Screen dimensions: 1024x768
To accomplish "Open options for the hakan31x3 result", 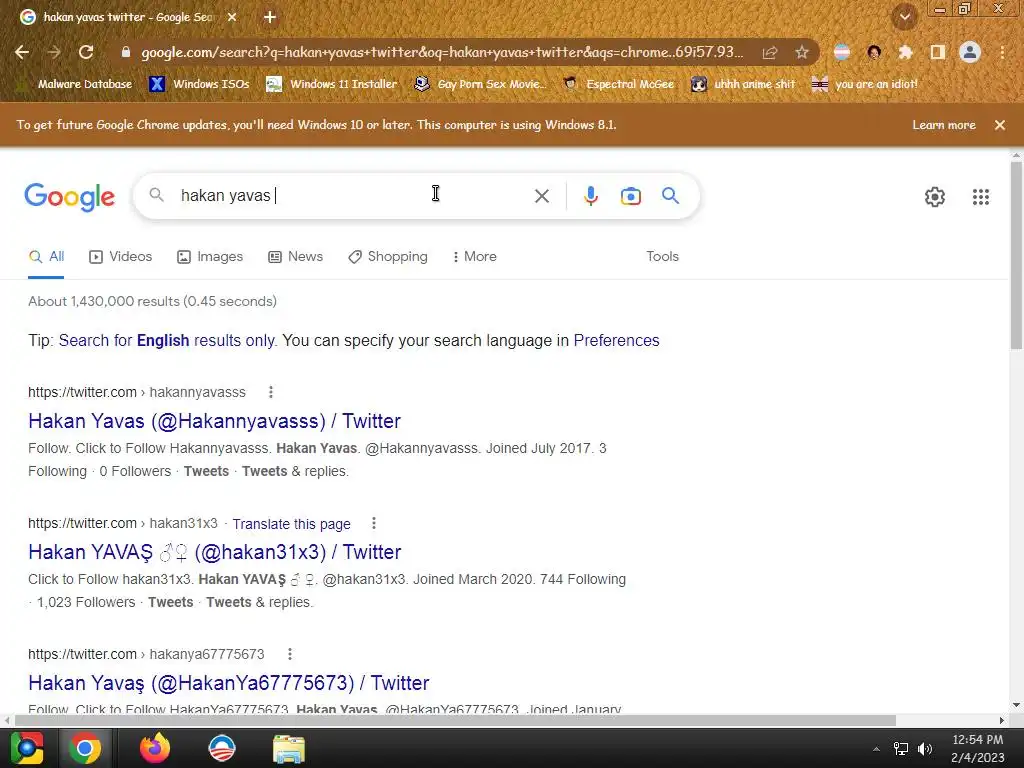I will 374,523.
